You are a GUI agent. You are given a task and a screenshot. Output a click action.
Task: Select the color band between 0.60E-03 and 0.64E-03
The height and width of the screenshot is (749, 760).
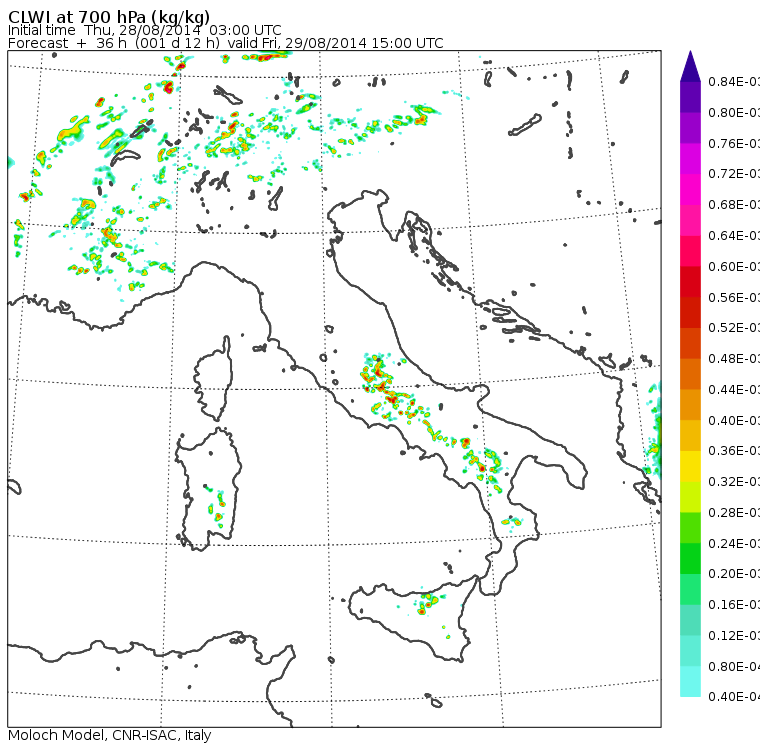click(690, 251)
